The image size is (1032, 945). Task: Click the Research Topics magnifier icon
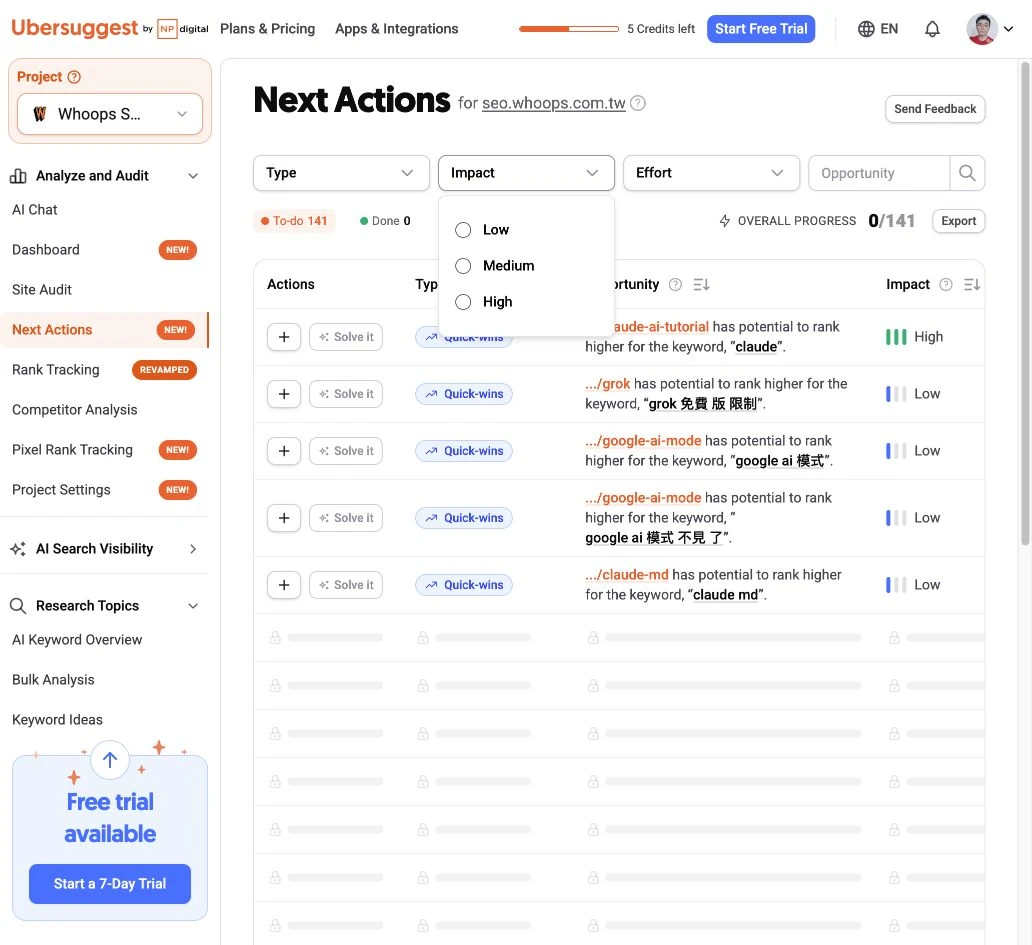pyautogui.click(x=18, y=606)
